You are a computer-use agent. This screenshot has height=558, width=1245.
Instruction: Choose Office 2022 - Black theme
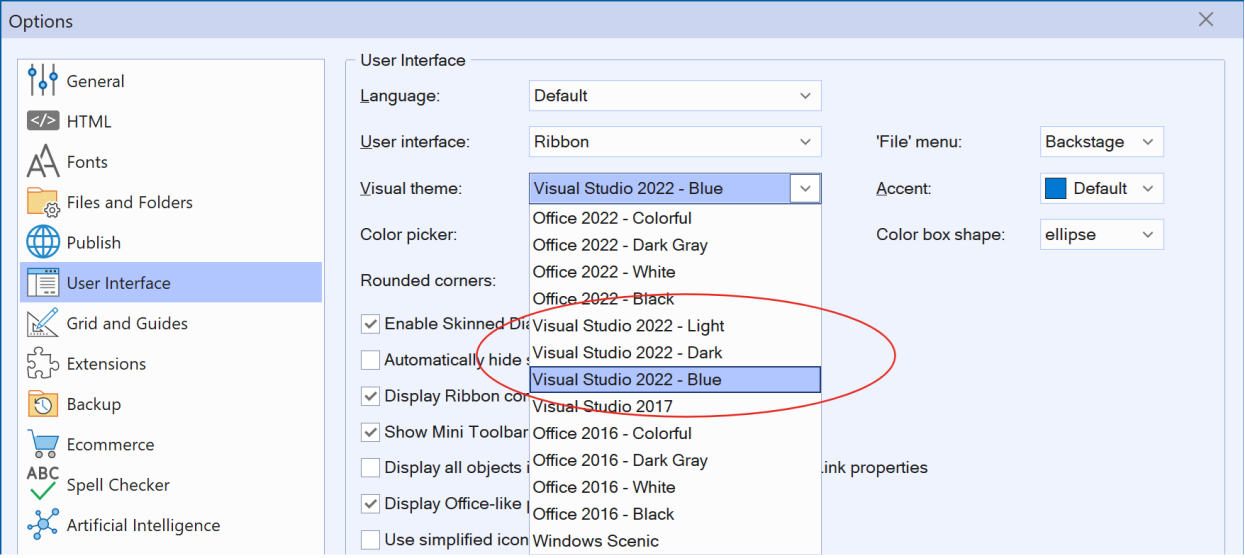[x=675, y=299]
